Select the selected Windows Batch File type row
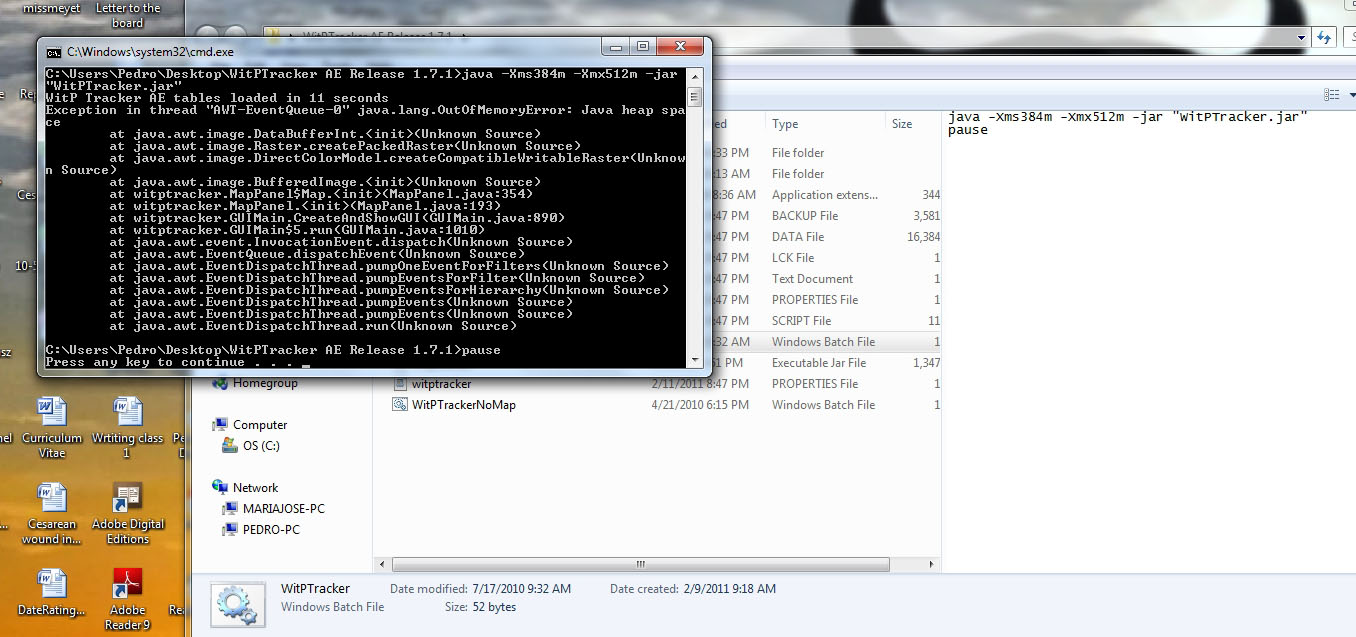 pyautogui.click(x=823, y=342)
